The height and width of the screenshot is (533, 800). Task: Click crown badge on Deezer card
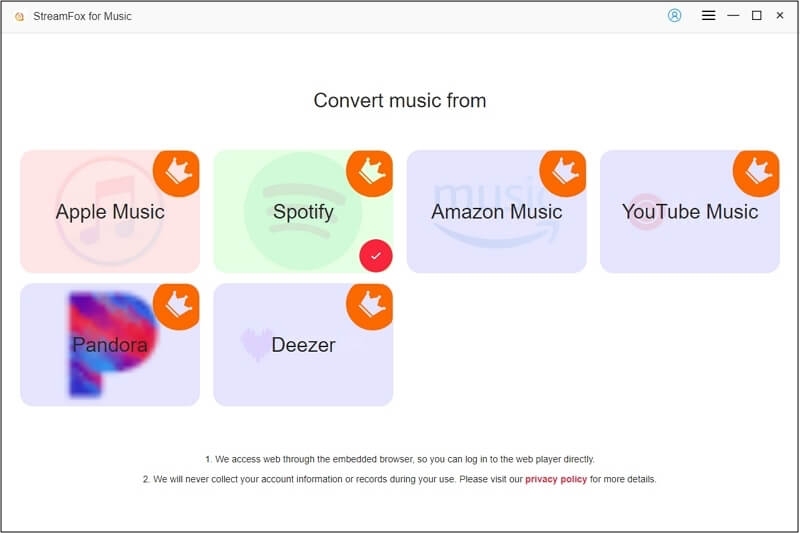click(x=371, y=305)
